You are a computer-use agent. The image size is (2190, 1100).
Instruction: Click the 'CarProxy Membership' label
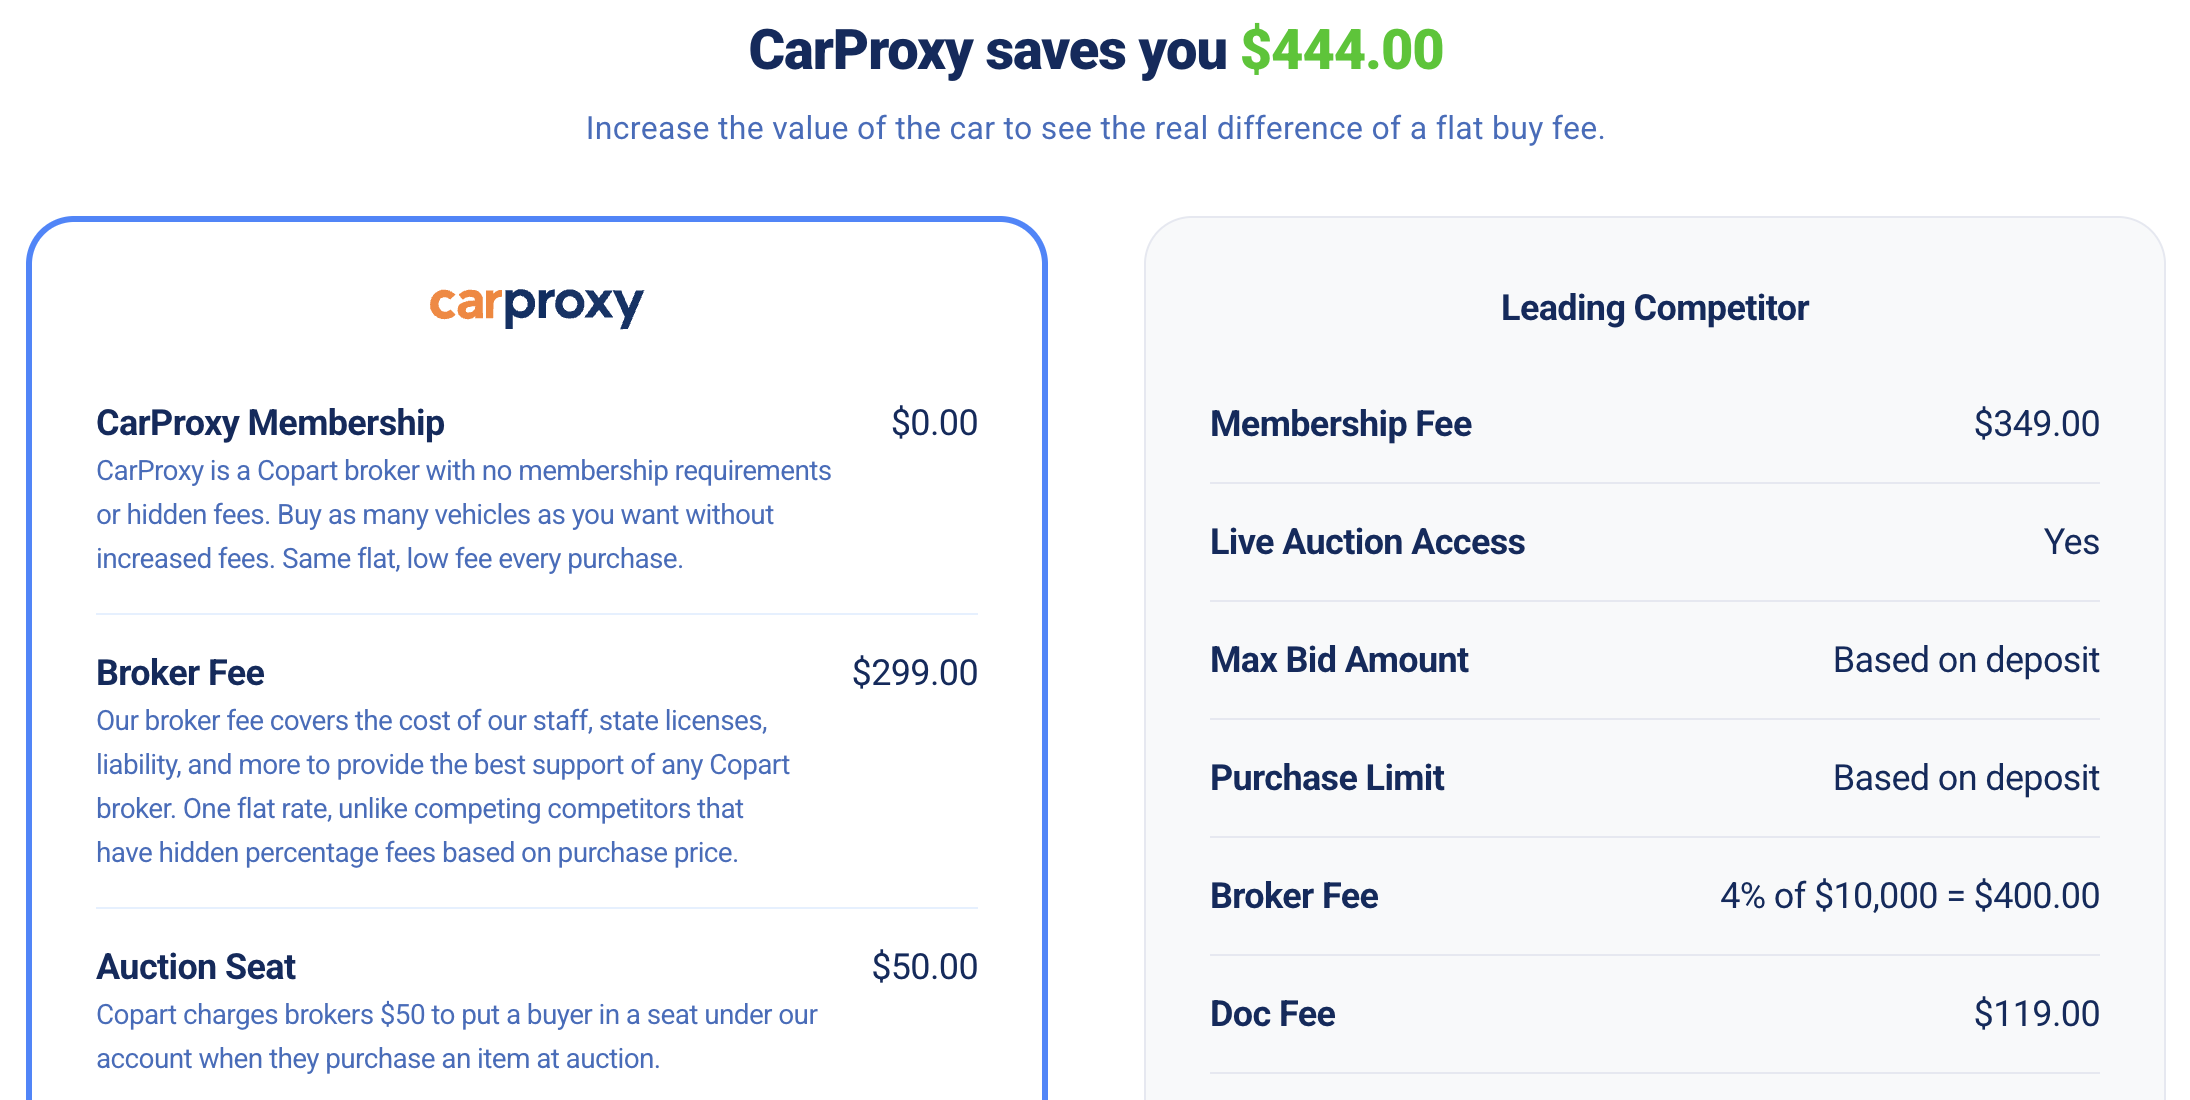click(270, 423)
